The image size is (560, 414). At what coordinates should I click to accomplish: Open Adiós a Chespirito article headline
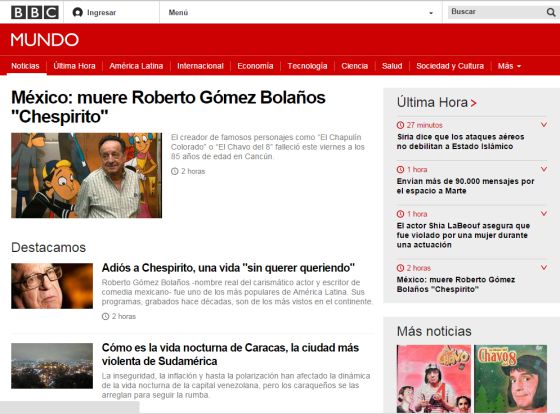(x=228, y=268)
